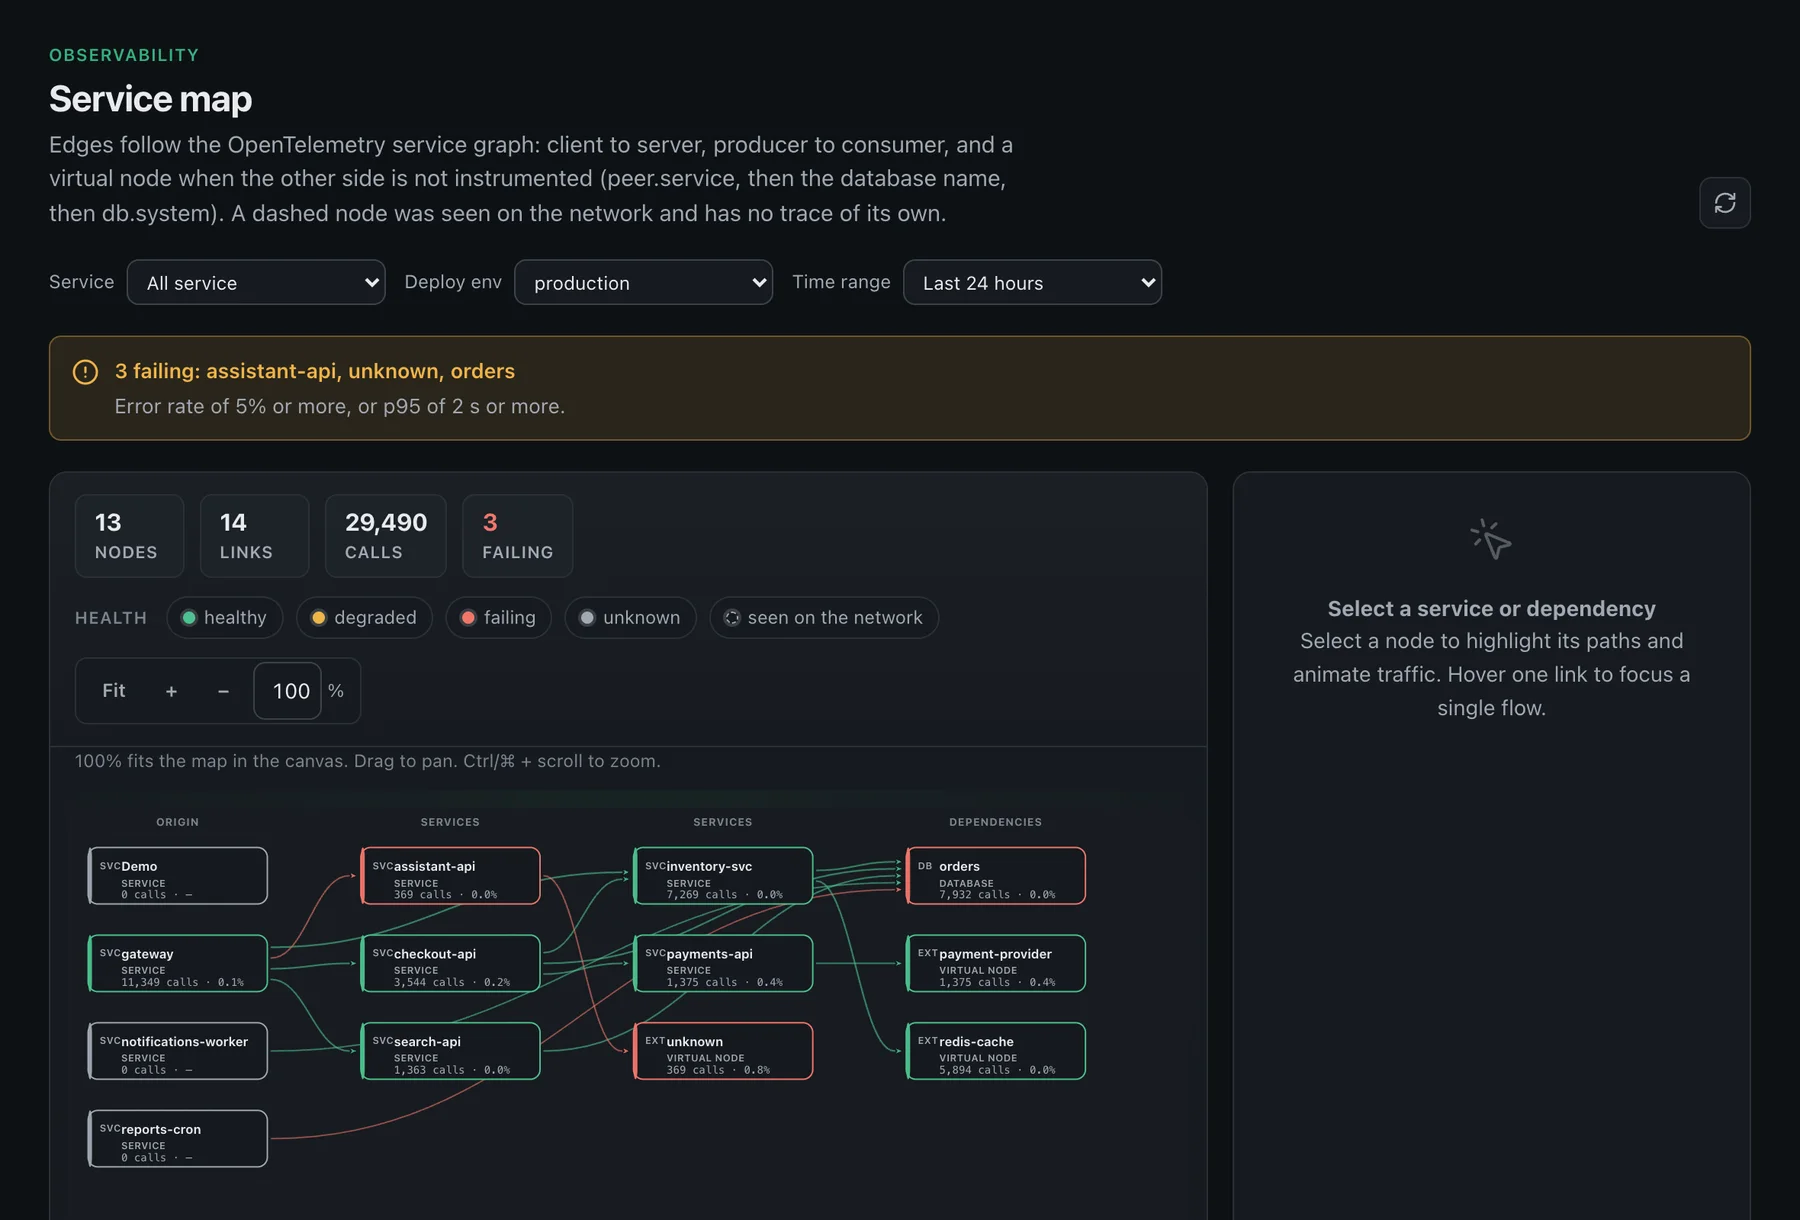
Task: Select the 14 Links stat card
Action: [x=254, y=536]
